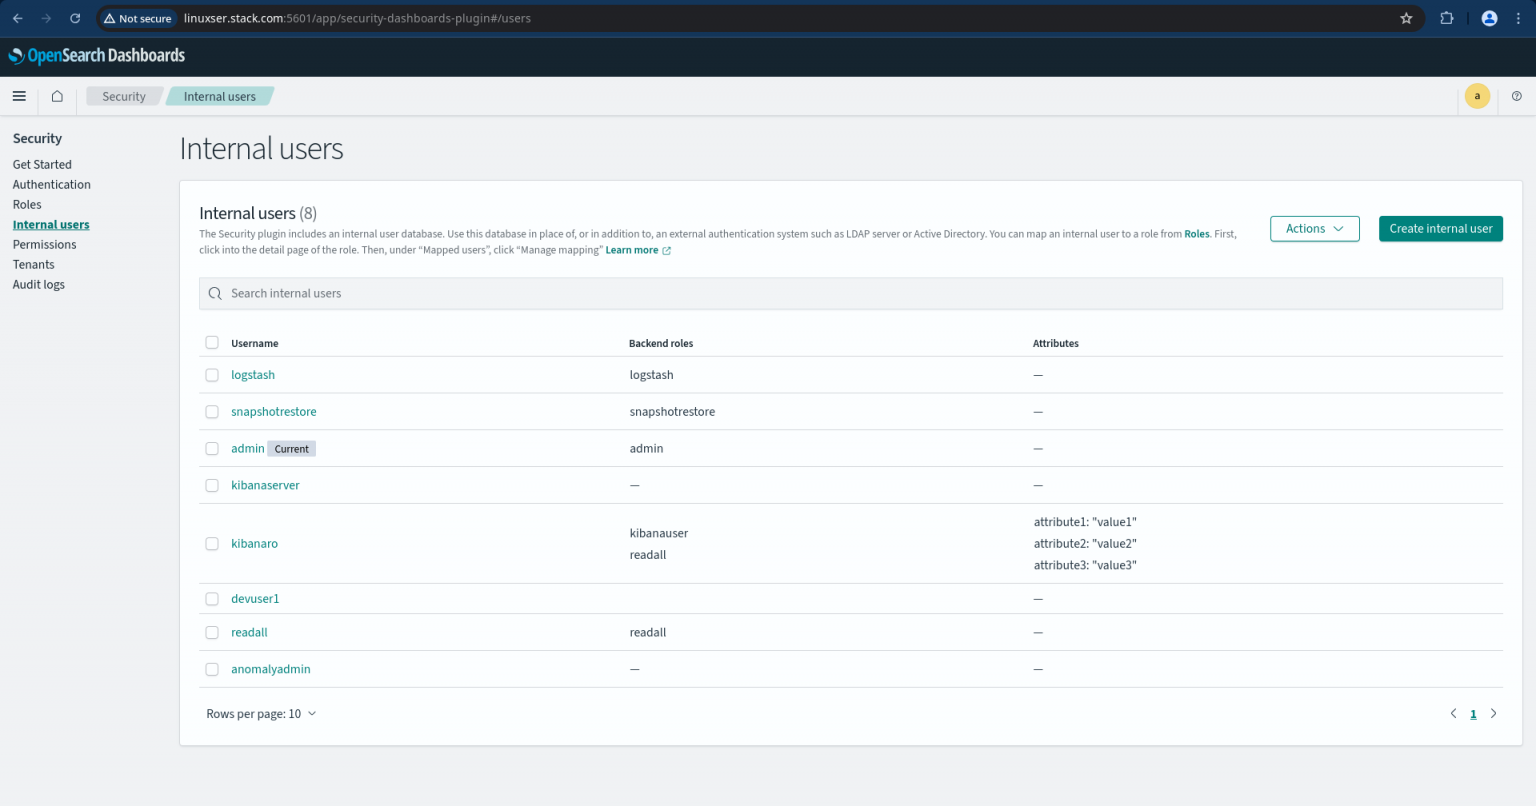Click the Create internal user button
The width and height of the screenshot is (1536, 806).
[x=1440, y=228]
